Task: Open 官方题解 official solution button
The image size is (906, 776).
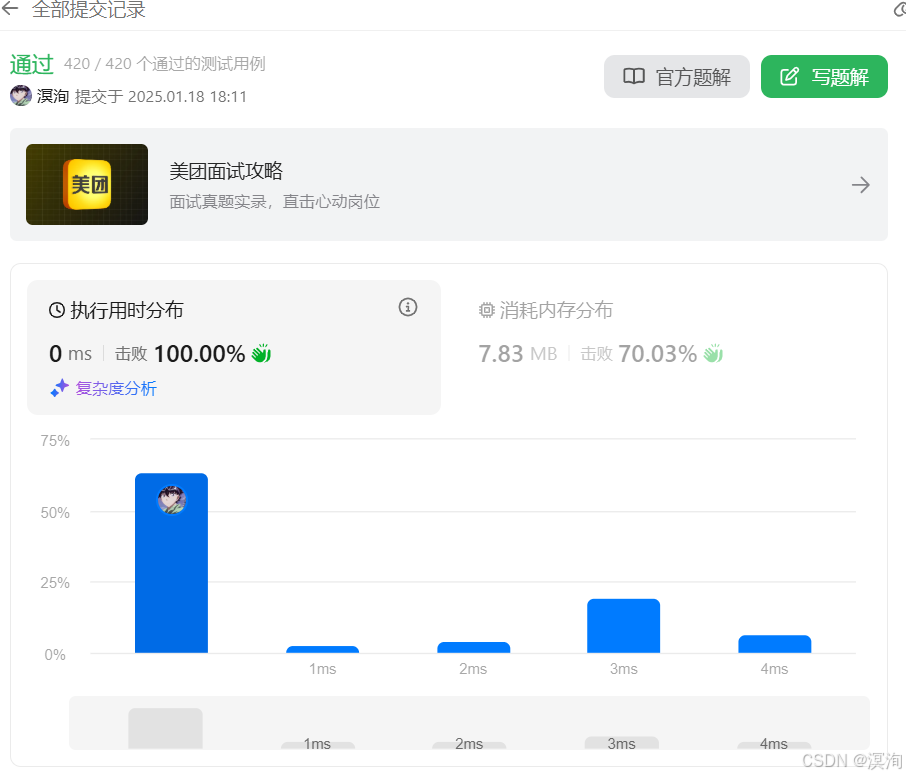Action: coord(677,76)
